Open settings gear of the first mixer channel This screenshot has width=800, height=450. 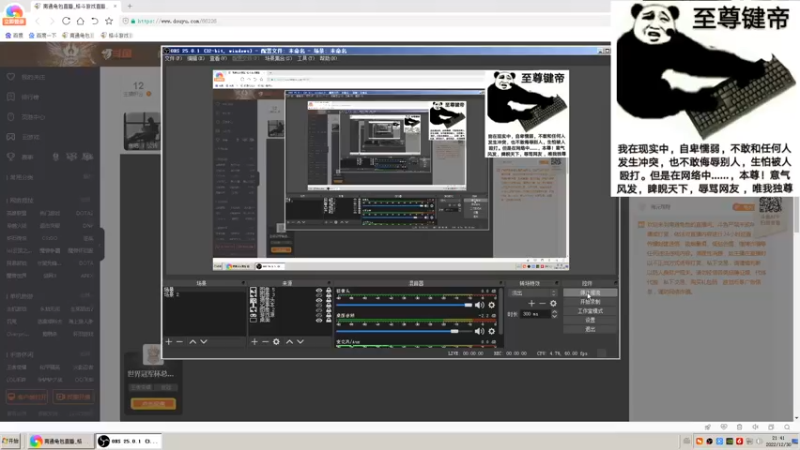click(491, 305)
